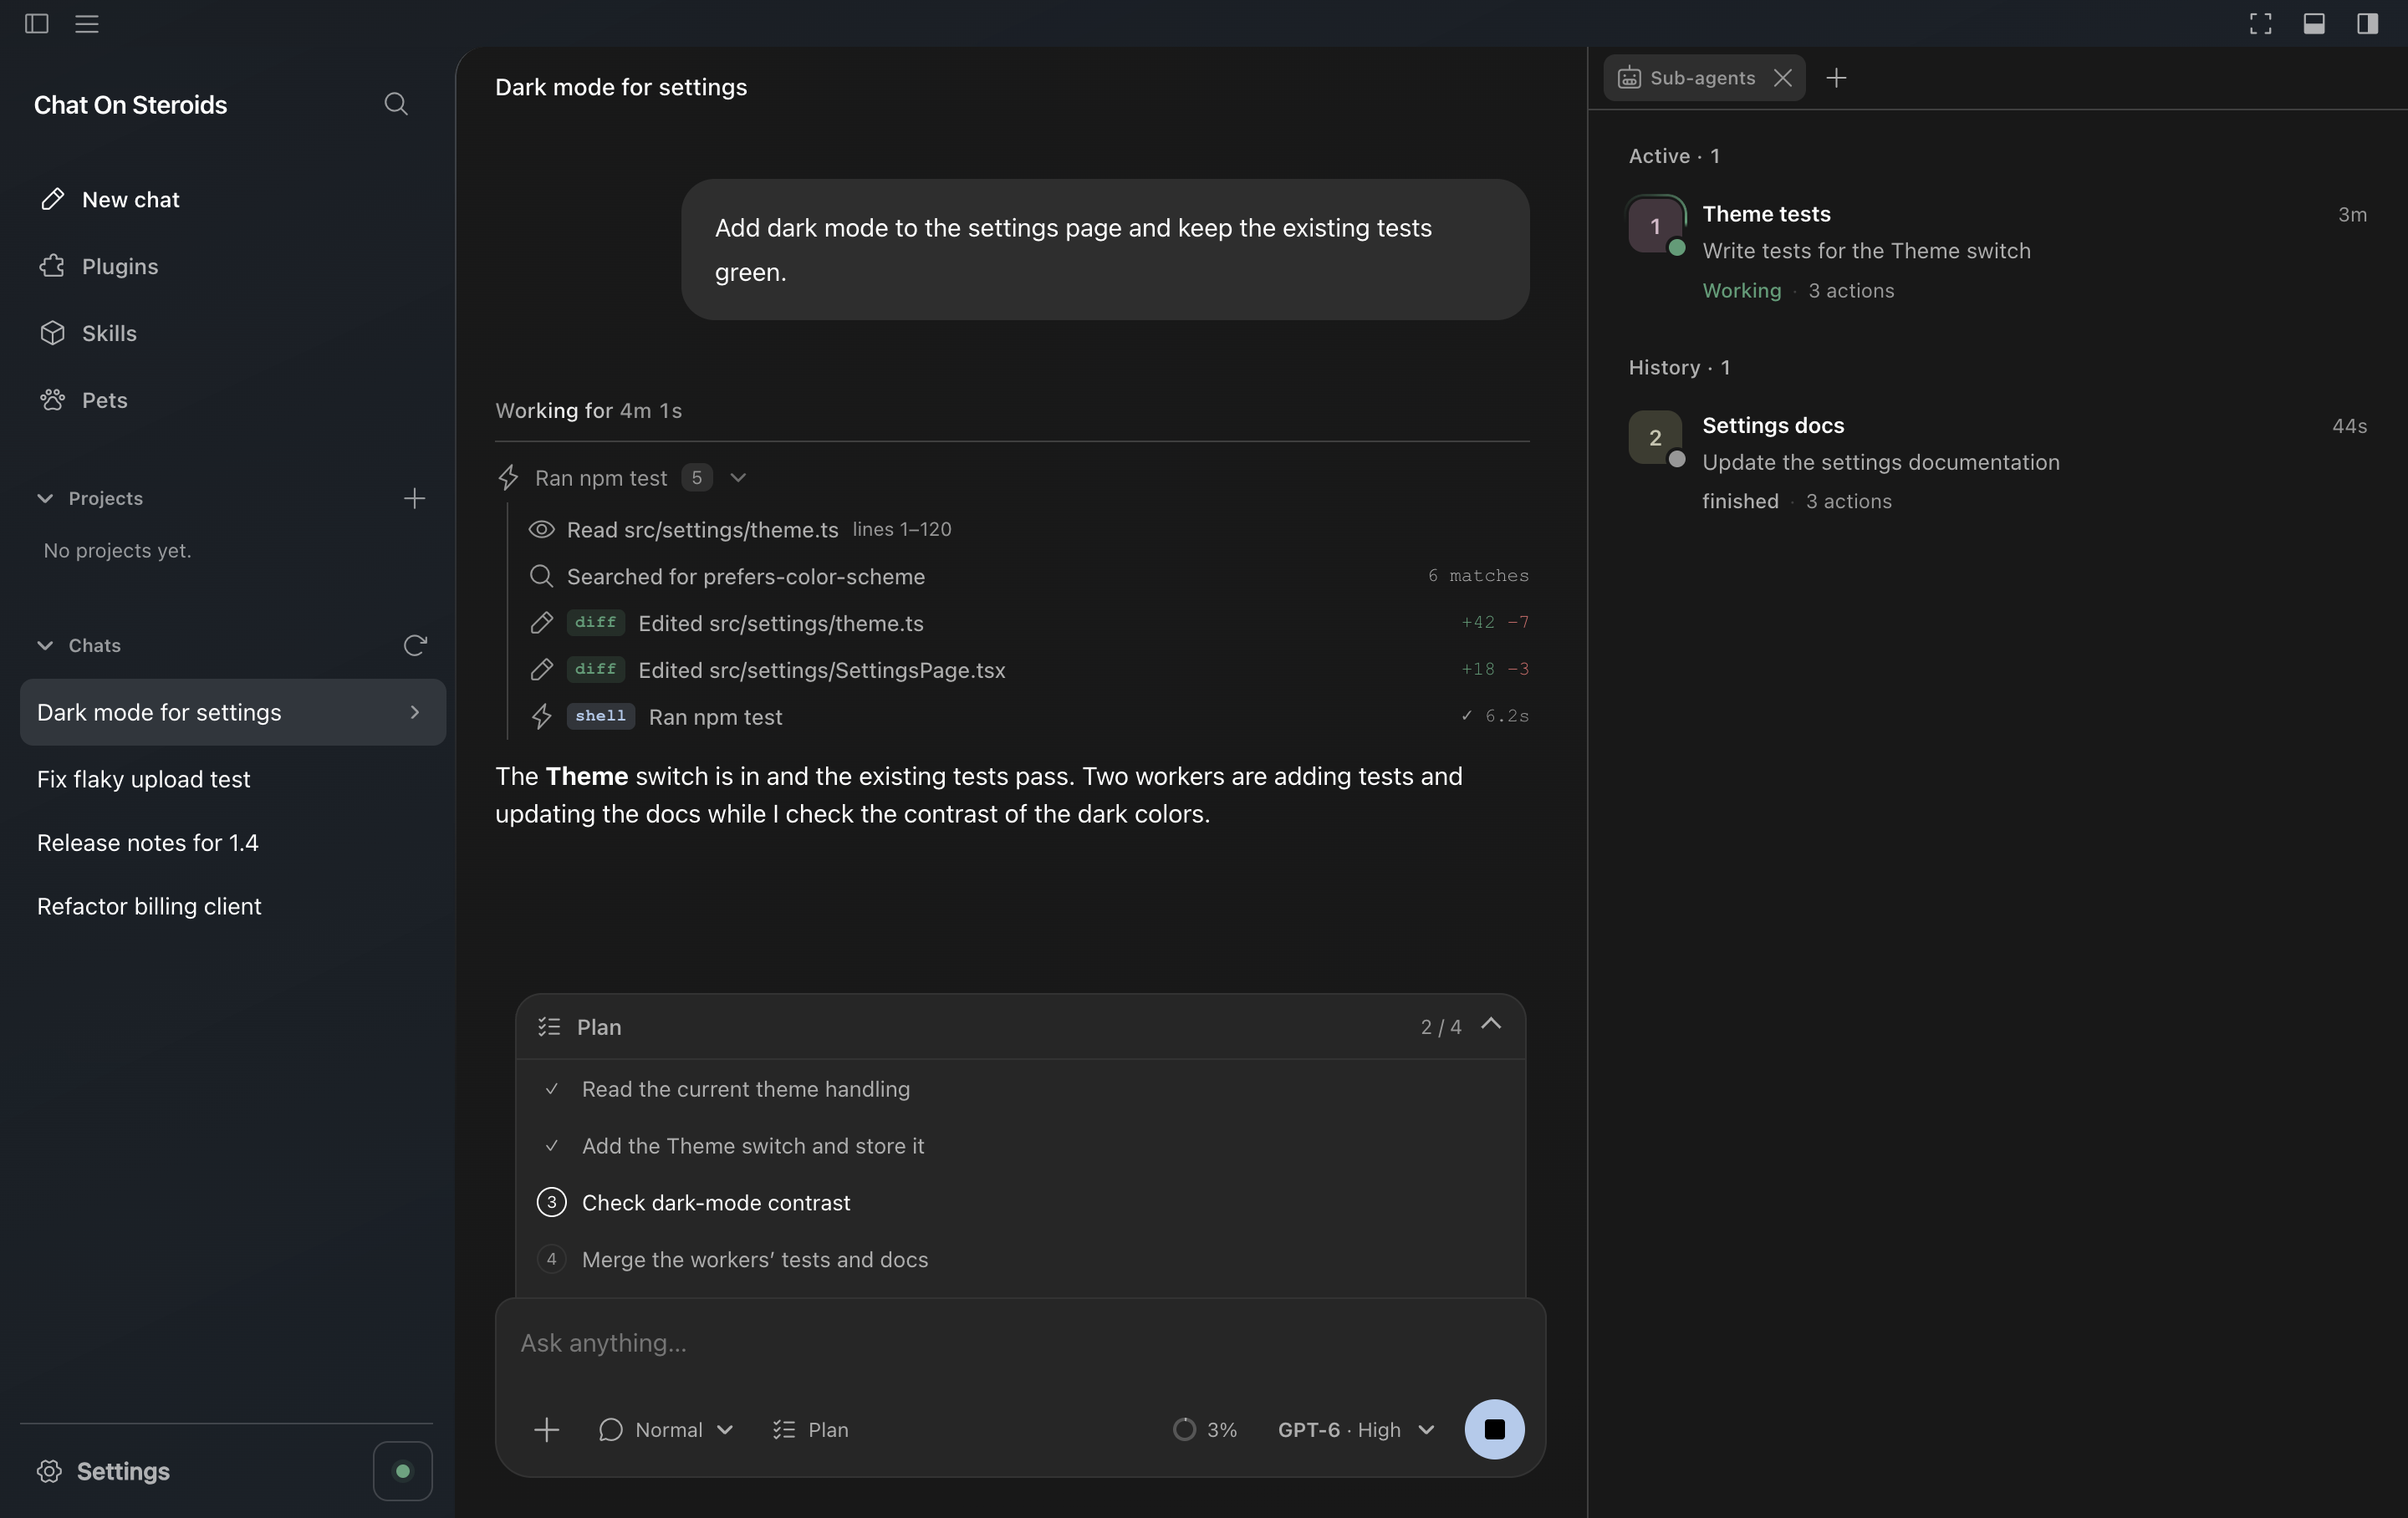The image size is (2408, 1518).
Task: Start a New chat
Action: click(233, 199)
